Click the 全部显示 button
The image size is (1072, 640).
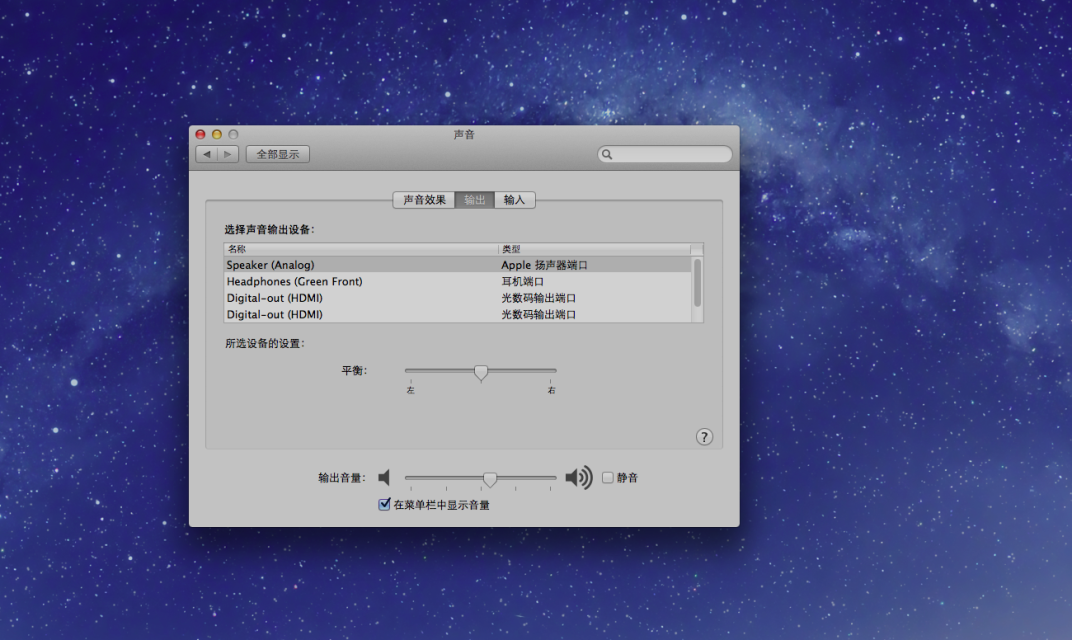pos(277,154)
